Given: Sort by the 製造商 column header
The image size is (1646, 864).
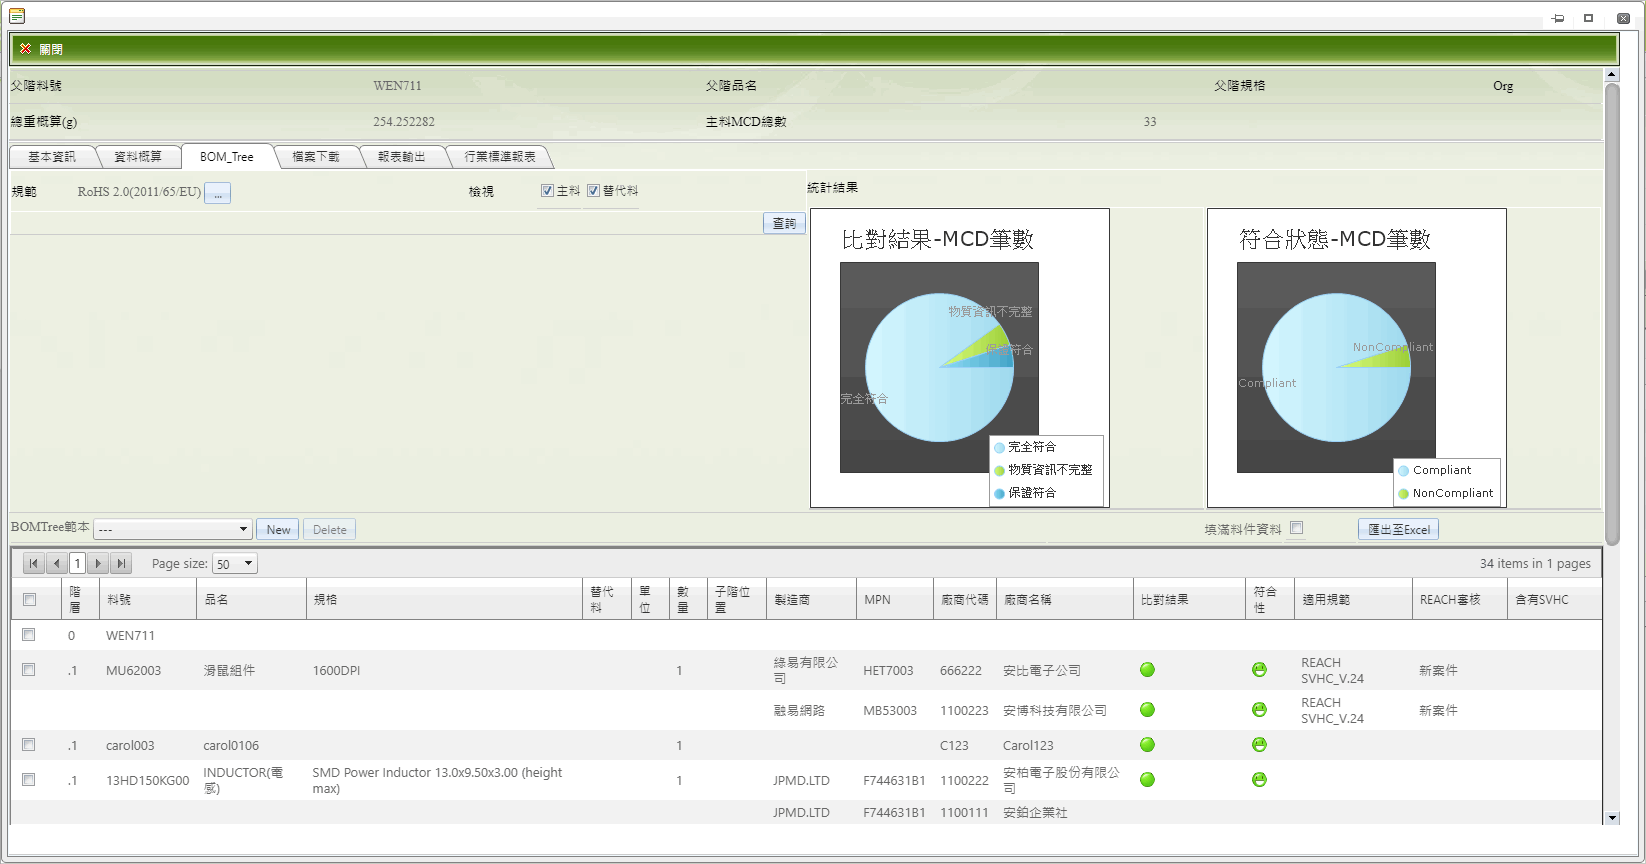Looking at the screenshot, I should [x=792, y=600].
